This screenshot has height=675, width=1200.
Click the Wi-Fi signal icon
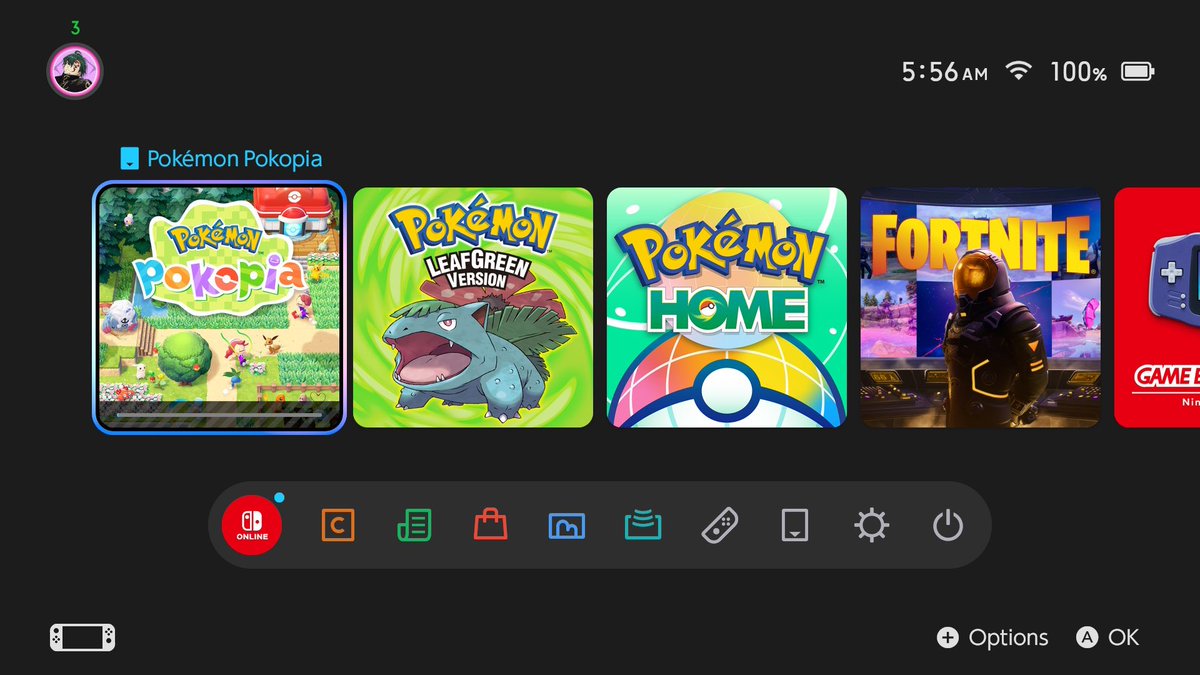1019,71
